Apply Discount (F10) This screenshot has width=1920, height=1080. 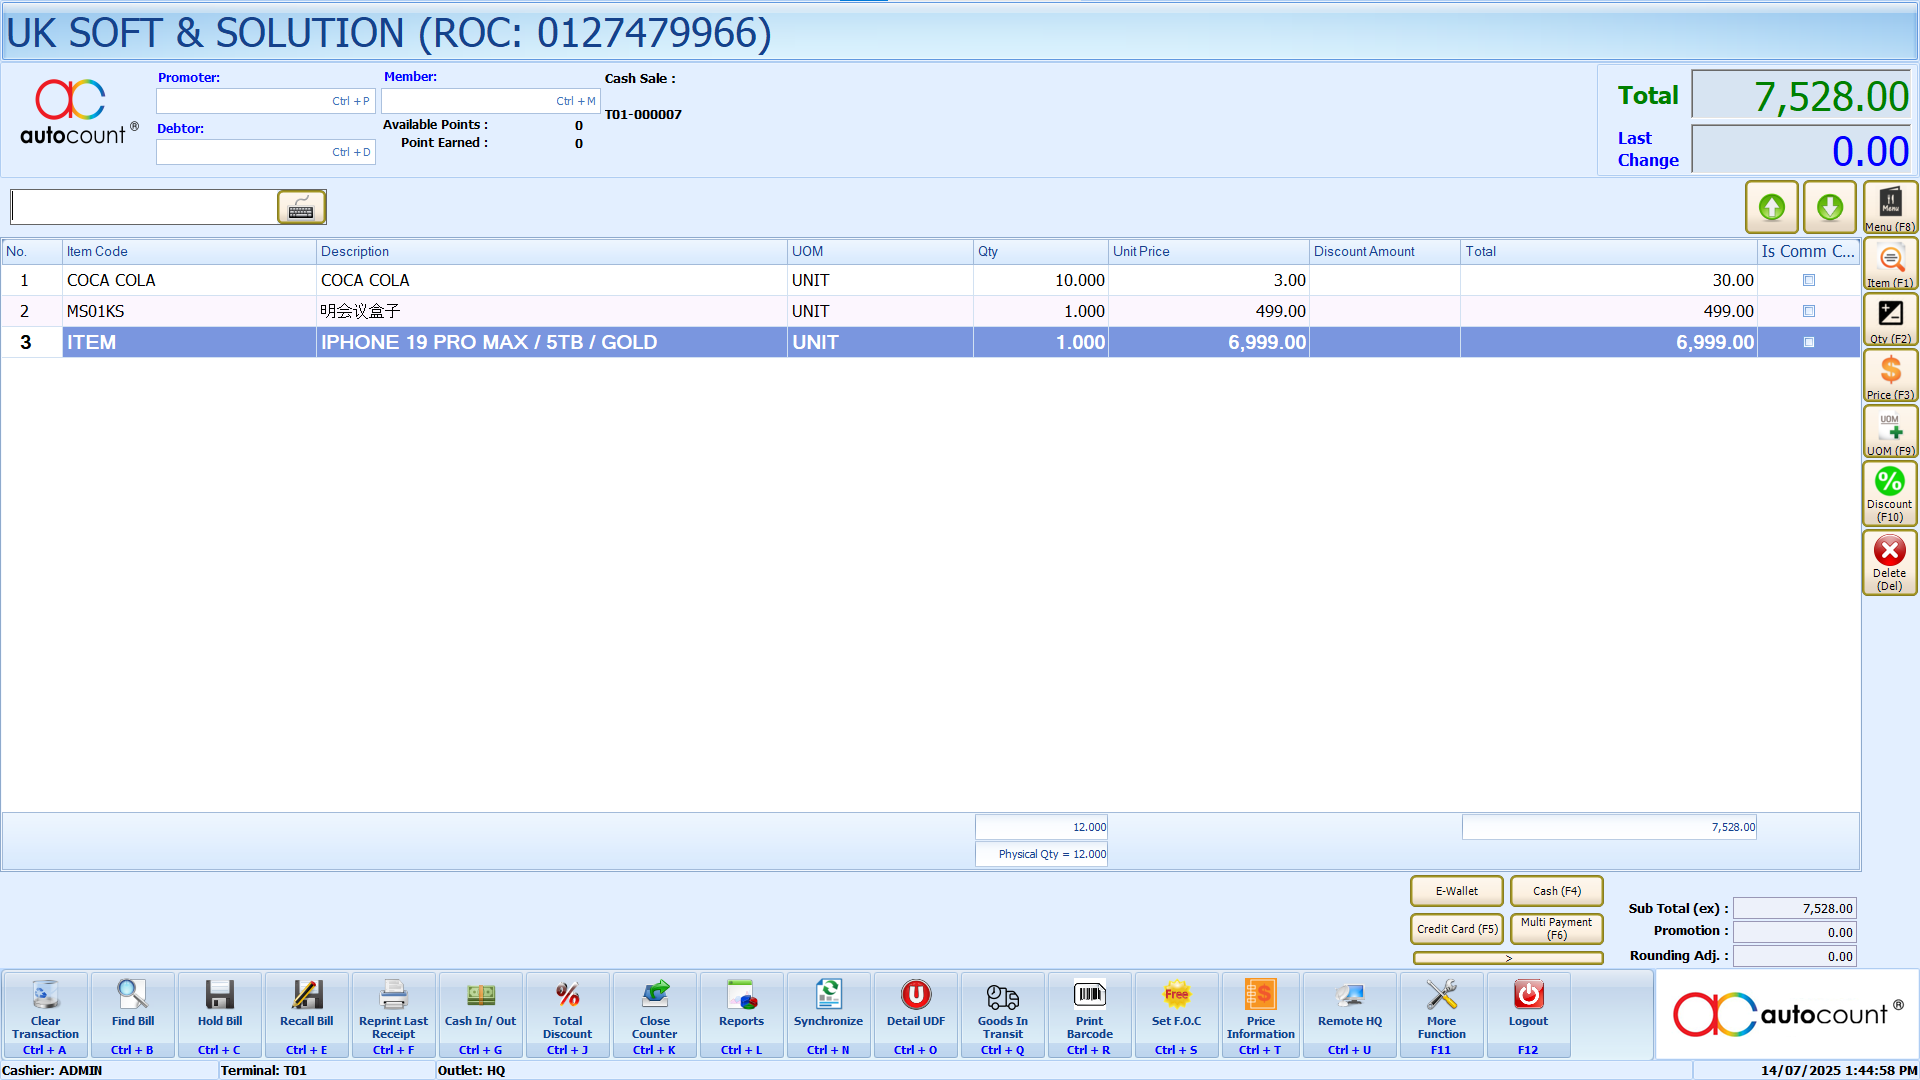(1889, 494)
